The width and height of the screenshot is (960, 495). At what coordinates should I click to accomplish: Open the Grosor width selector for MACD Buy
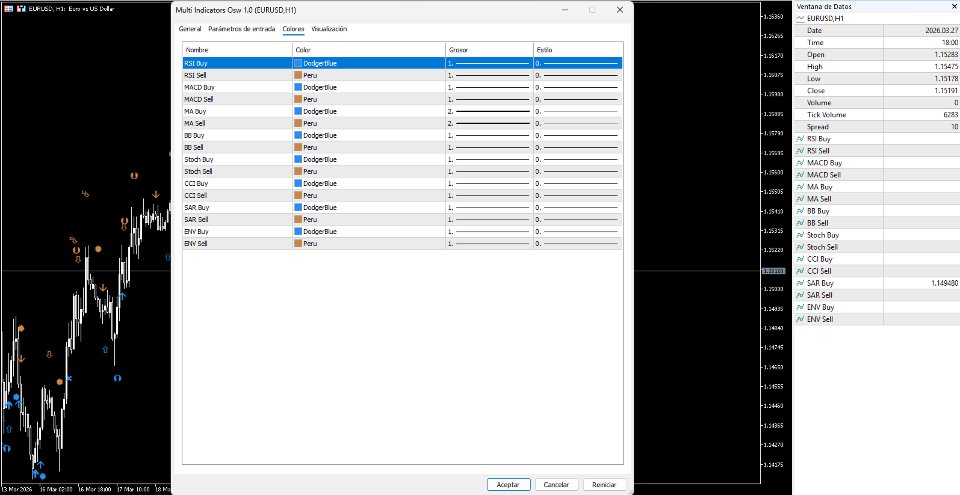pos(489,87)
